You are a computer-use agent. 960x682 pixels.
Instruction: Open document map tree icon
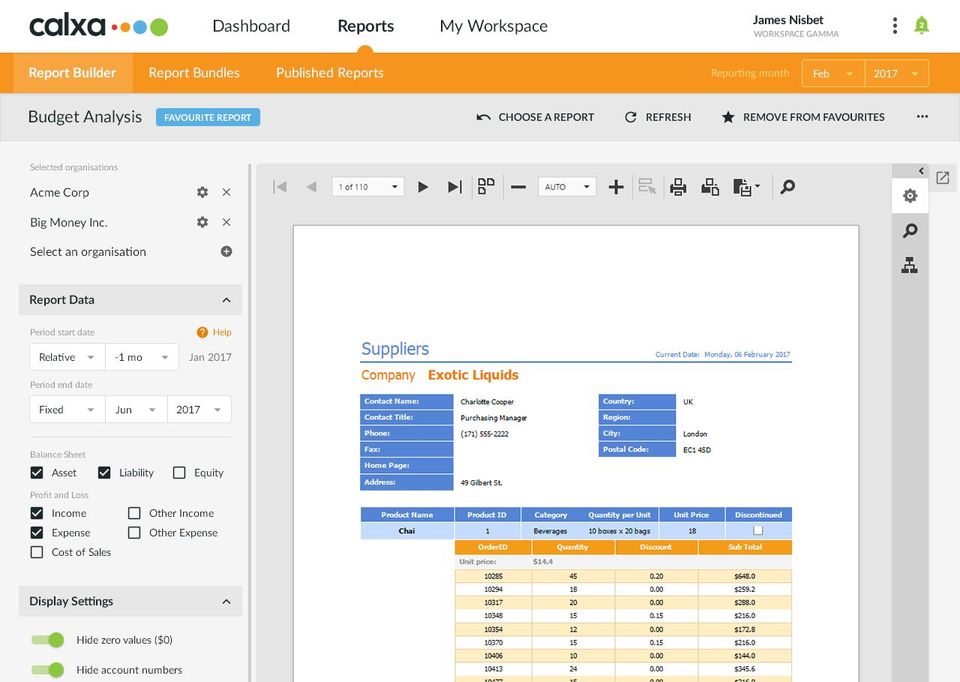pos(910,265)
